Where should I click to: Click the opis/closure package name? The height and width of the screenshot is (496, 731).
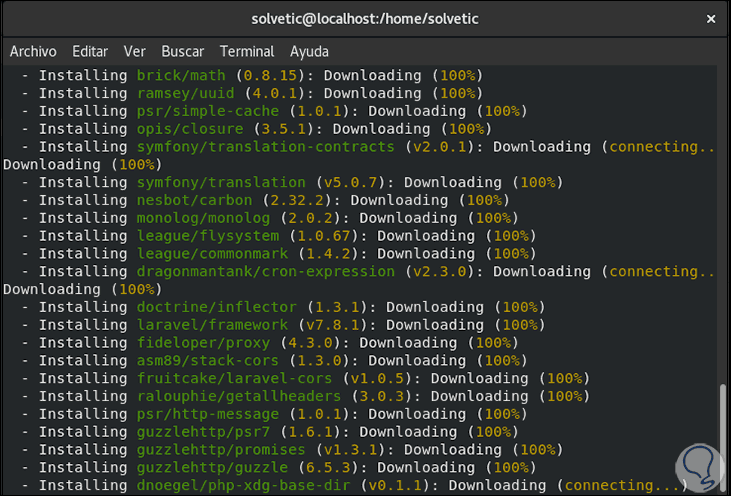[x=190, y=129]
